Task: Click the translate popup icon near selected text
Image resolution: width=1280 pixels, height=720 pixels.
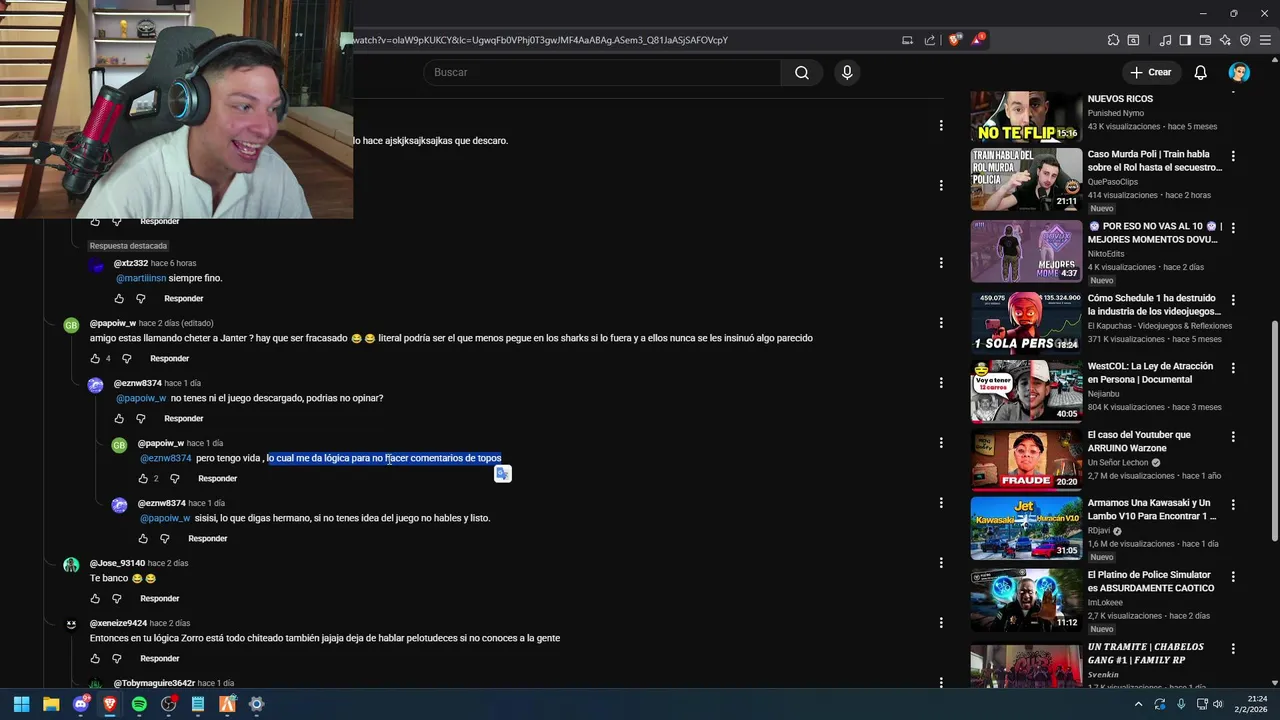Action: pos(503,474)
